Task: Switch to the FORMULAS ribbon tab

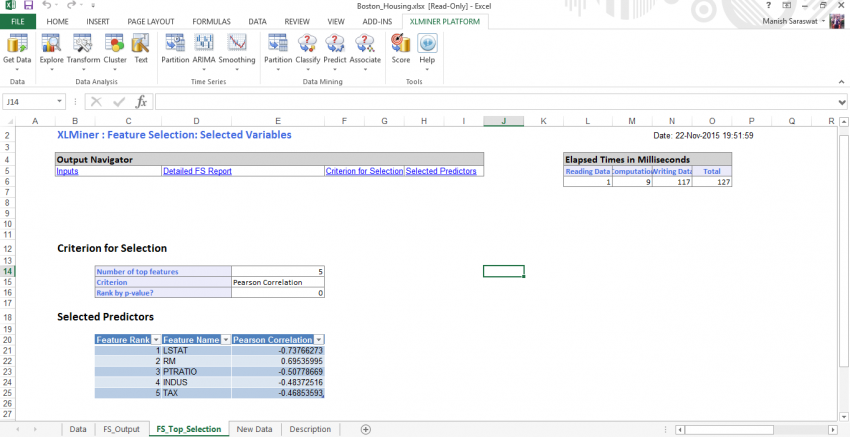Action: pos(211,20)
